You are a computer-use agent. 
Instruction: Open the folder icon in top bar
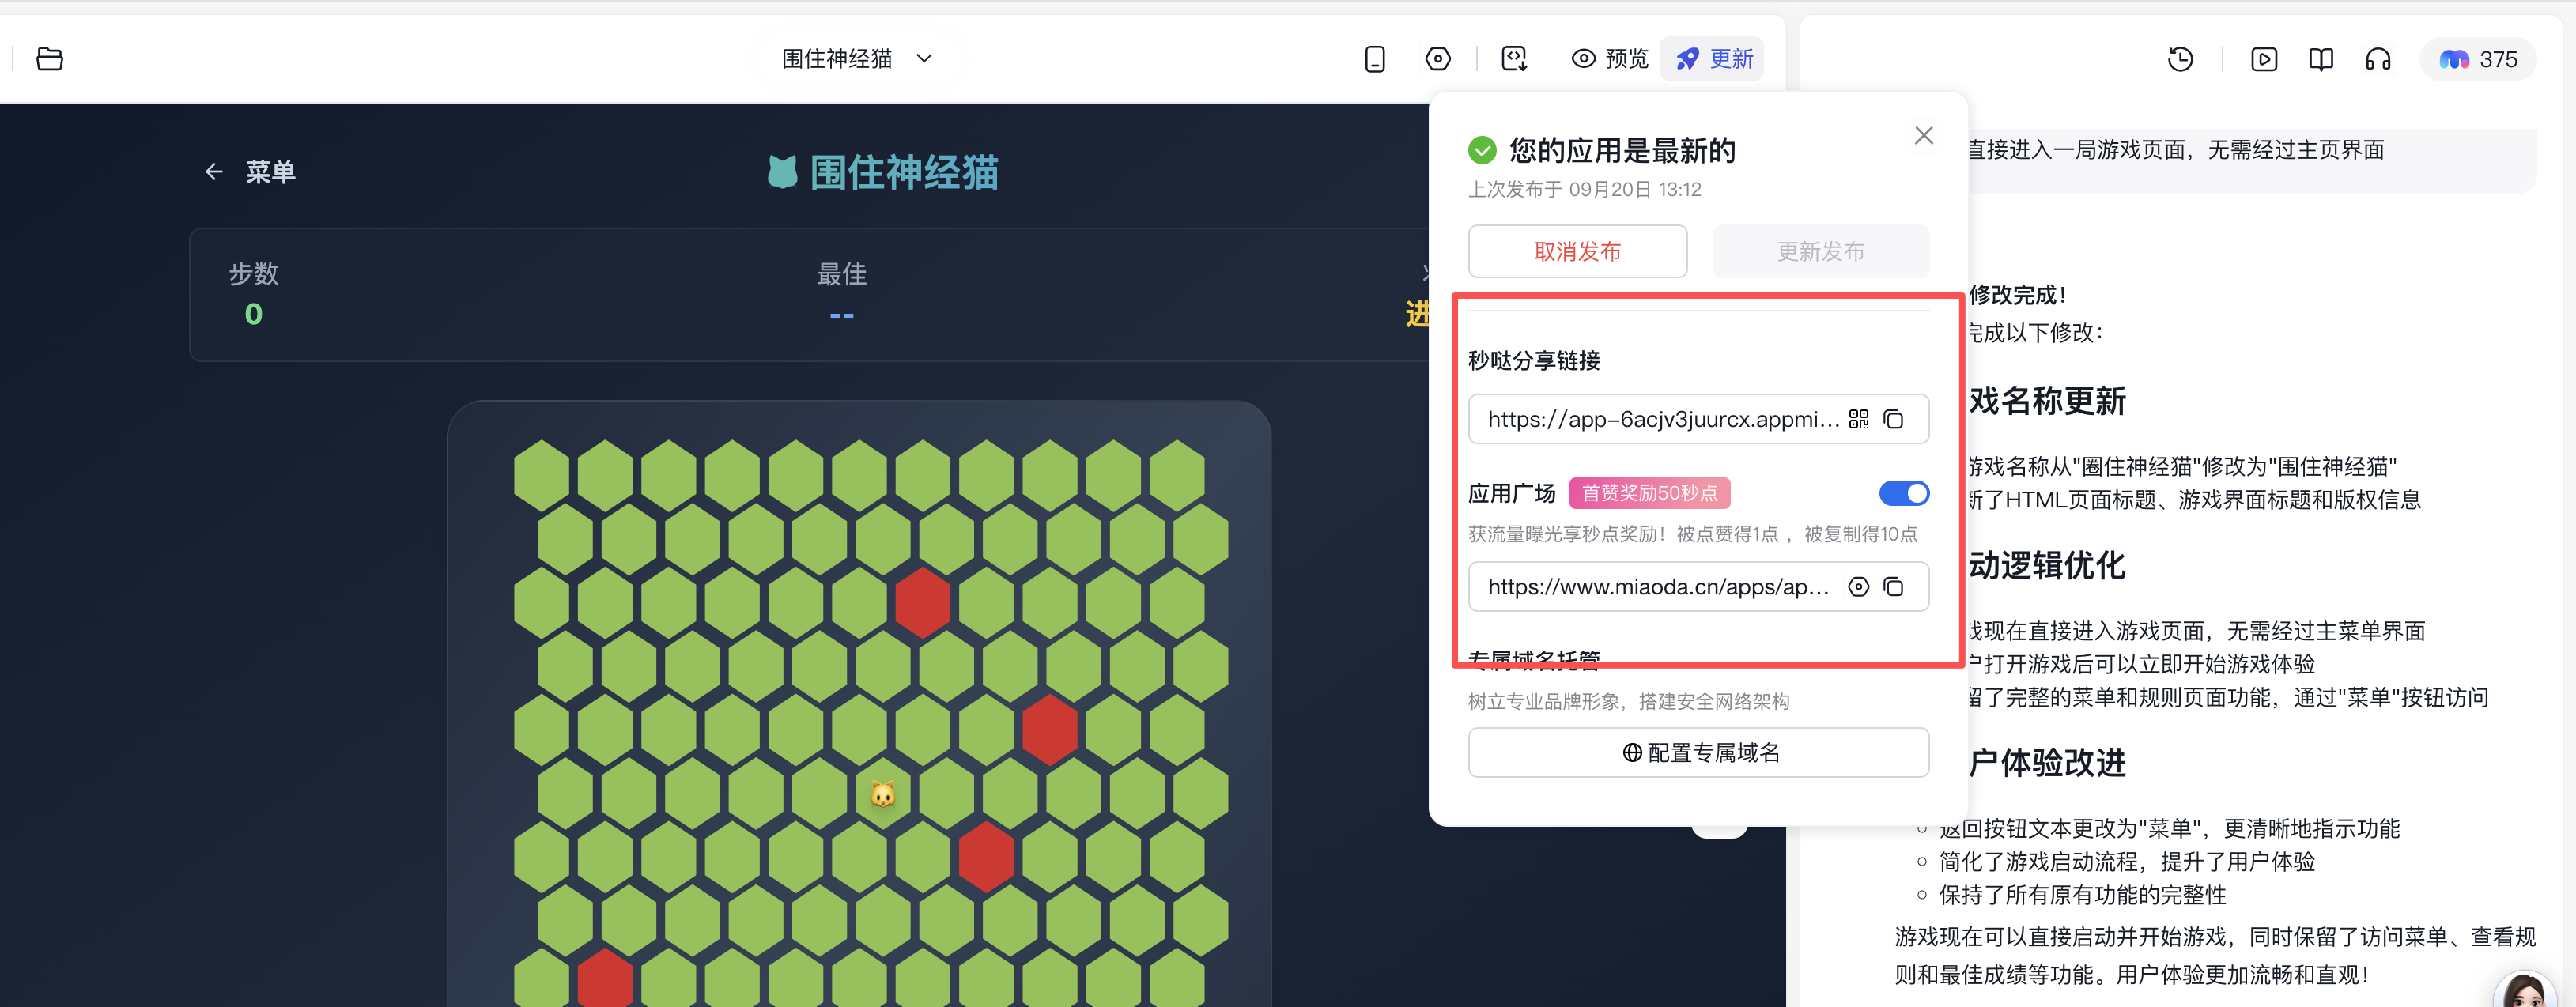pyautogui.click(x=49, y=59)
